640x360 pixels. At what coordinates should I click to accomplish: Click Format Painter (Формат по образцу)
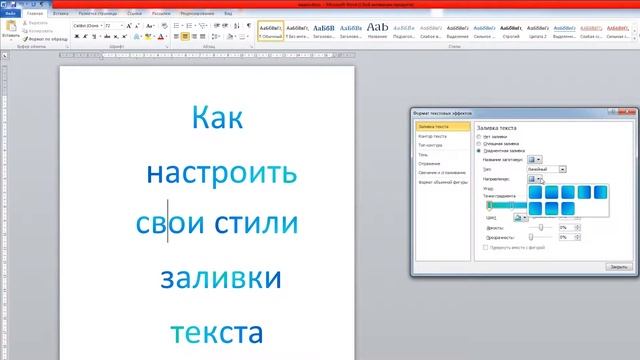tap(45, 39)
